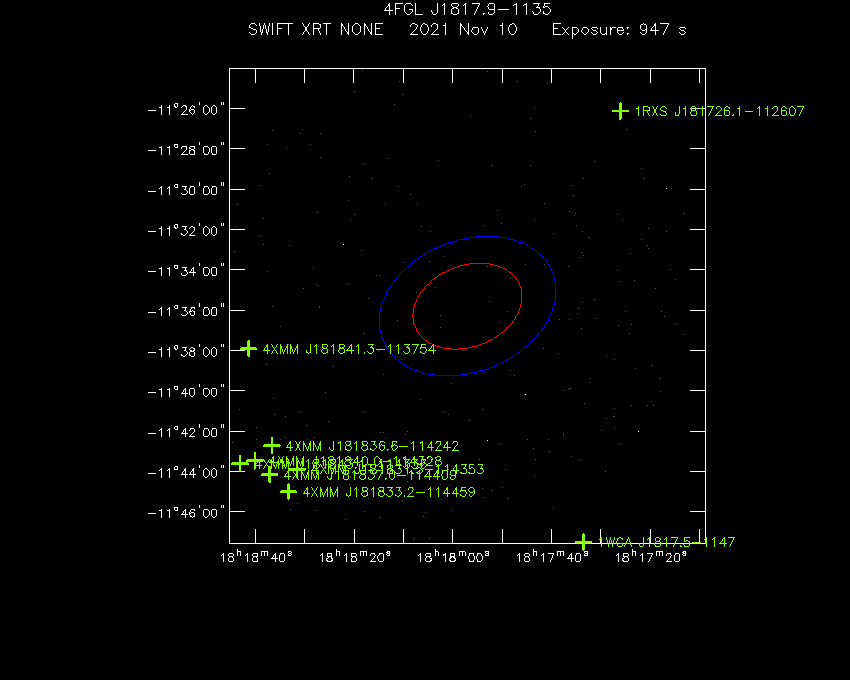Click the -11°40'00" declination axis label

click(186, 392)
